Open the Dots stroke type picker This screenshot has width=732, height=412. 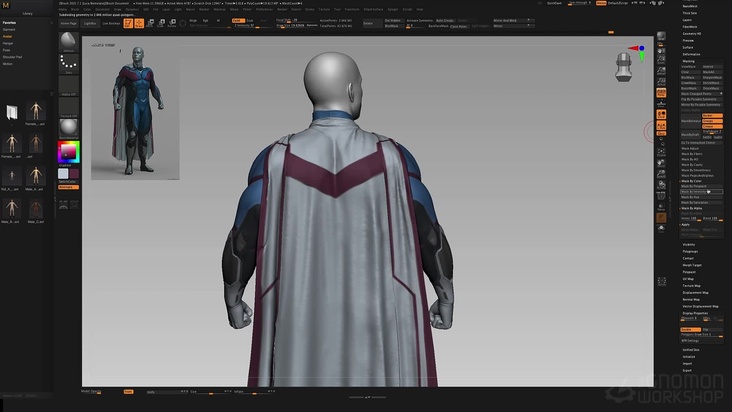click(69, 63)
